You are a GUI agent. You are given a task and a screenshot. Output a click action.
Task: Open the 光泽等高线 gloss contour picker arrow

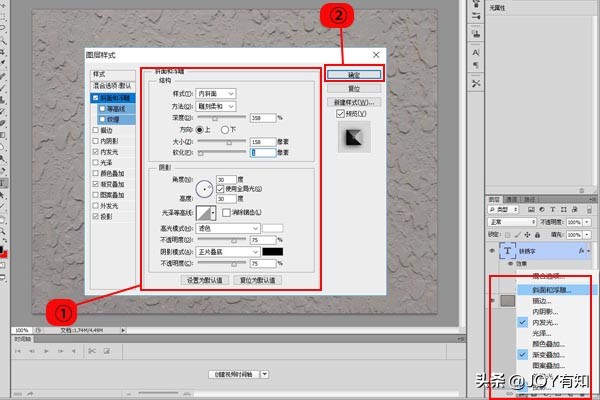[213, 213]
